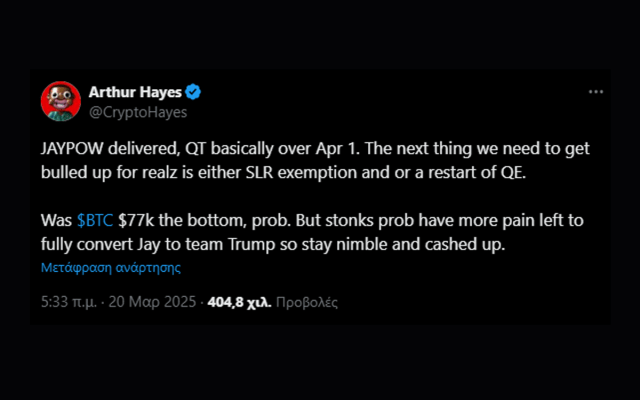Click the 404,8 χιλ. view count
Image resolution: width=640 pixels, height=400 pixels.
coord(238,301)
